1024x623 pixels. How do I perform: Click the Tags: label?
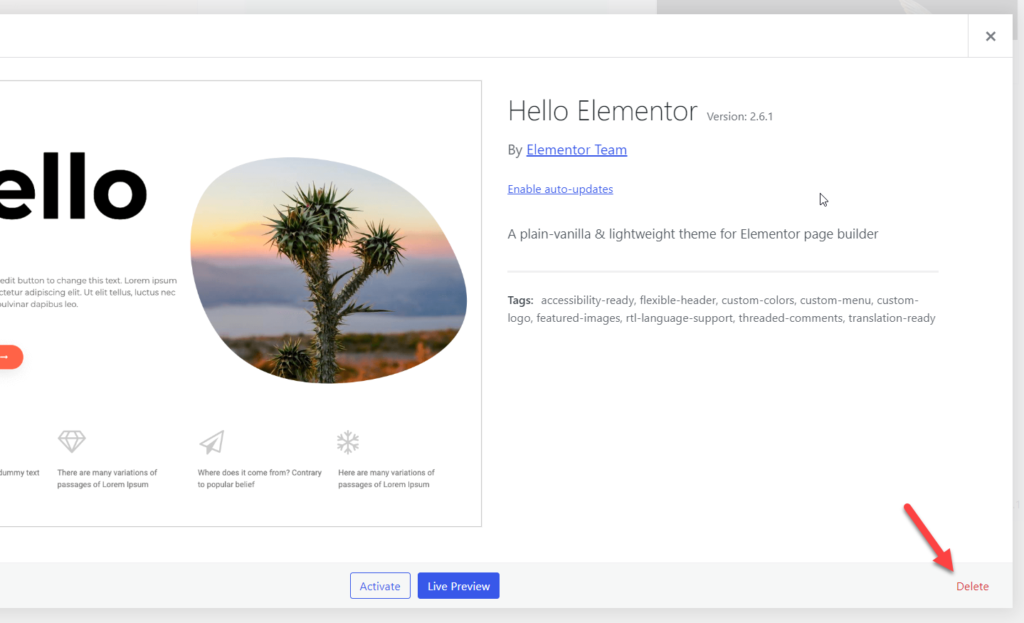(x=520, y=300)
